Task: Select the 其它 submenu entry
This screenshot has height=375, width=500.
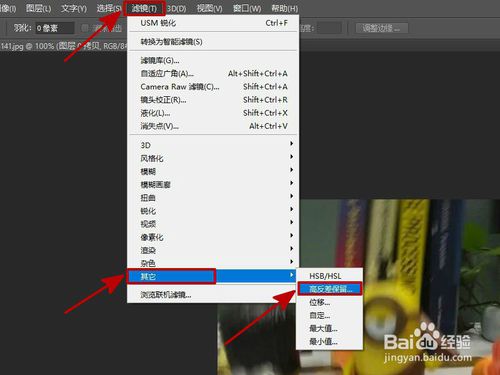Action: [212, 276]
